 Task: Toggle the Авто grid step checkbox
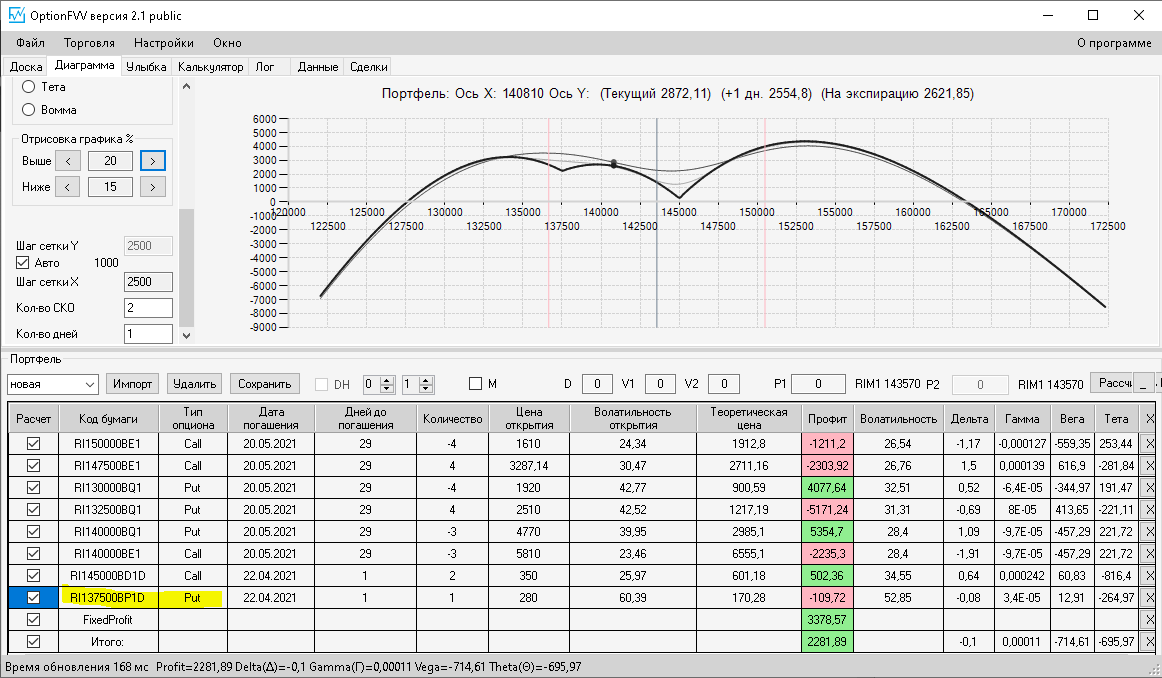pyautogui.click(x=22, y=263)
